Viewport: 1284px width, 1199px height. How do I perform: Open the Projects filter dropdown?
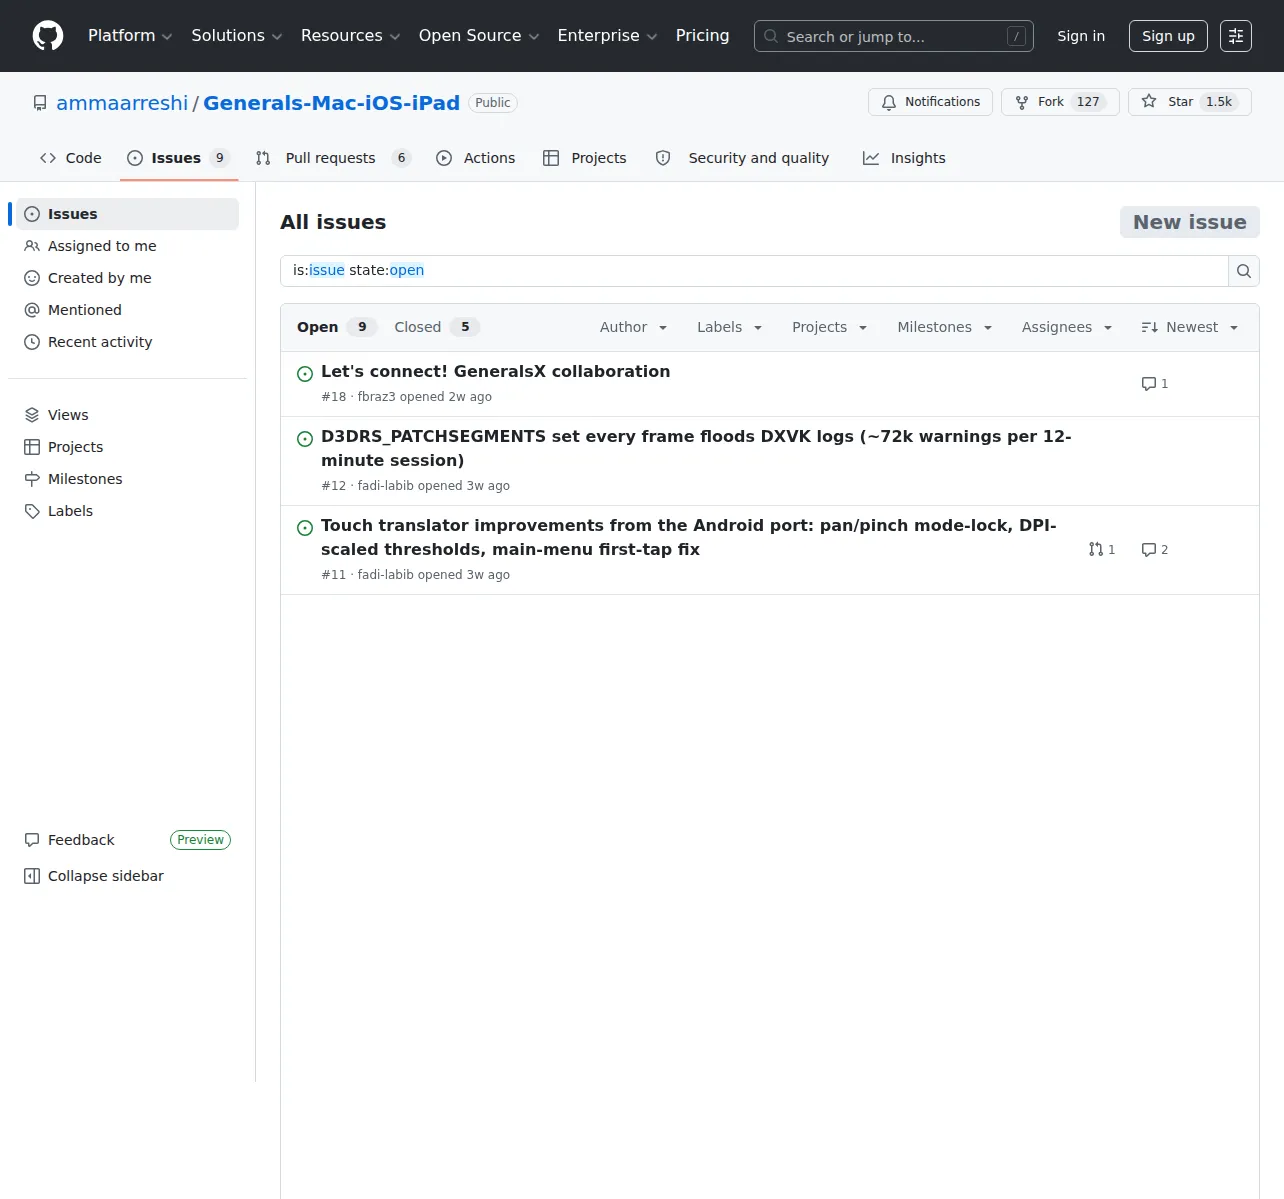(x=829, y=327)
